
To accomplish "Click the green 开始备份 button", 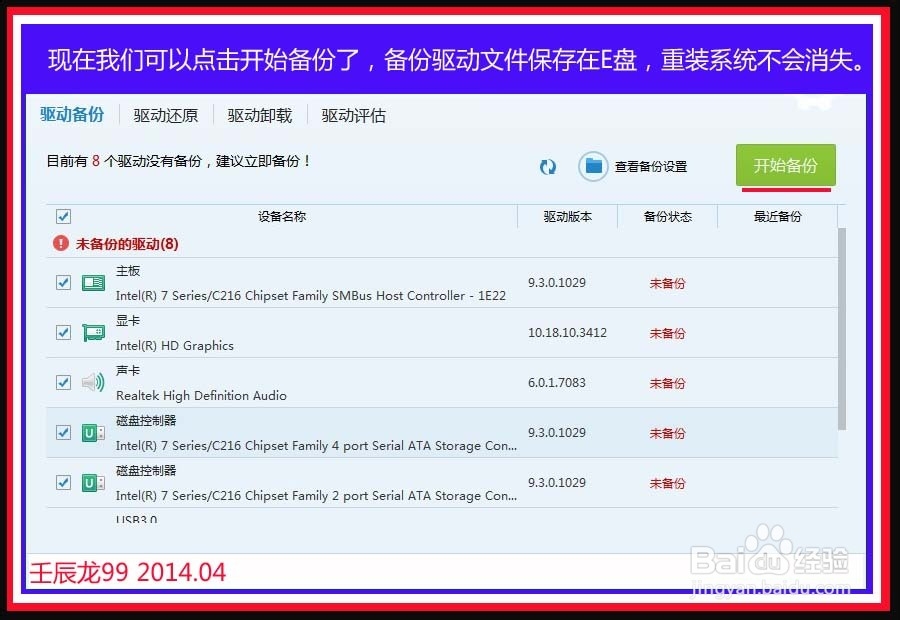I will [786, 167].
